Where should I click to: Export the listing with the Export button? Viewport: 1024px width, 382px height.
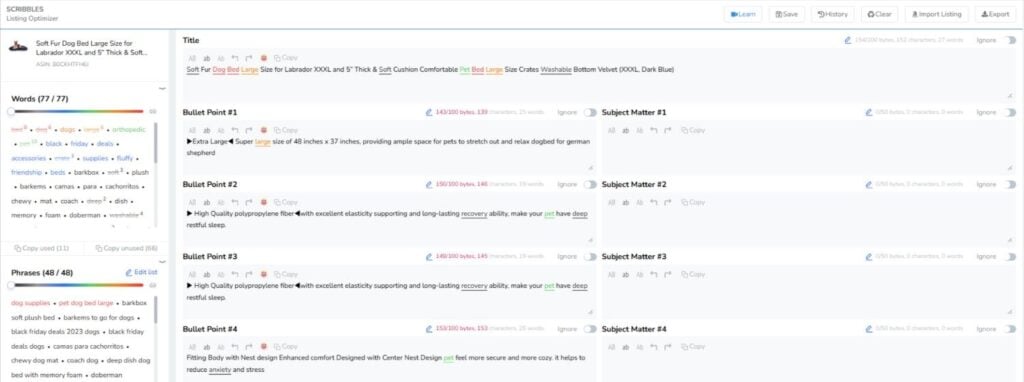point(995,14)
